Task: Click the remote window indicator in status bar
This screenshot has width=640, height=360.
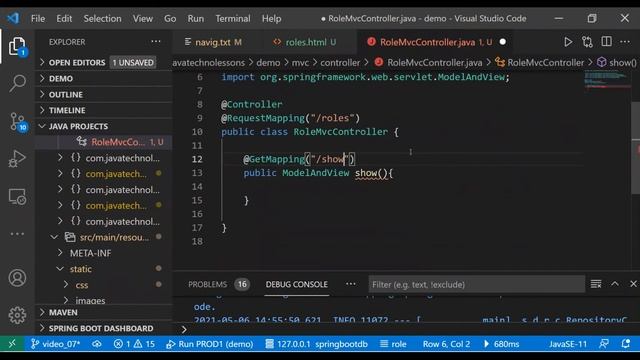Action: click(12, 344)
